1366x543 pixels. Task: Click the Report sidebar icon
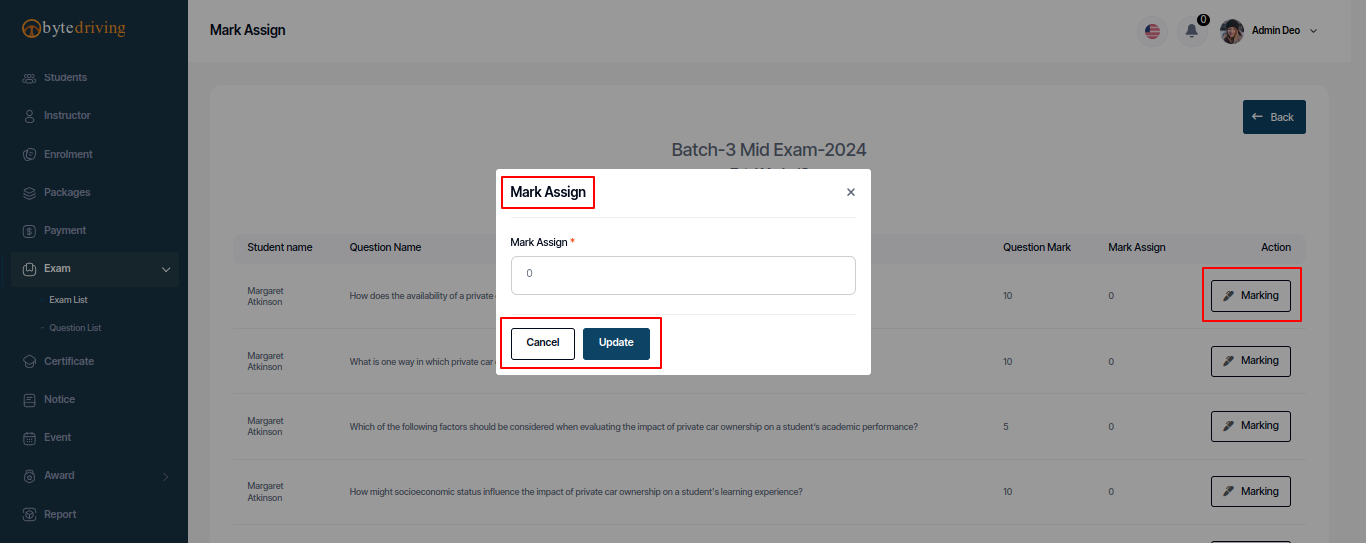tap(29, 514)
